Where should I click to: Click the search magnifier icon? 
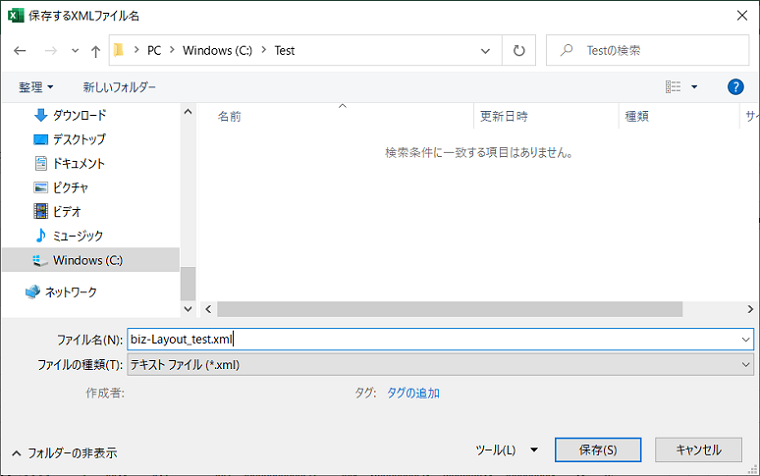click(x=567, y=50)
